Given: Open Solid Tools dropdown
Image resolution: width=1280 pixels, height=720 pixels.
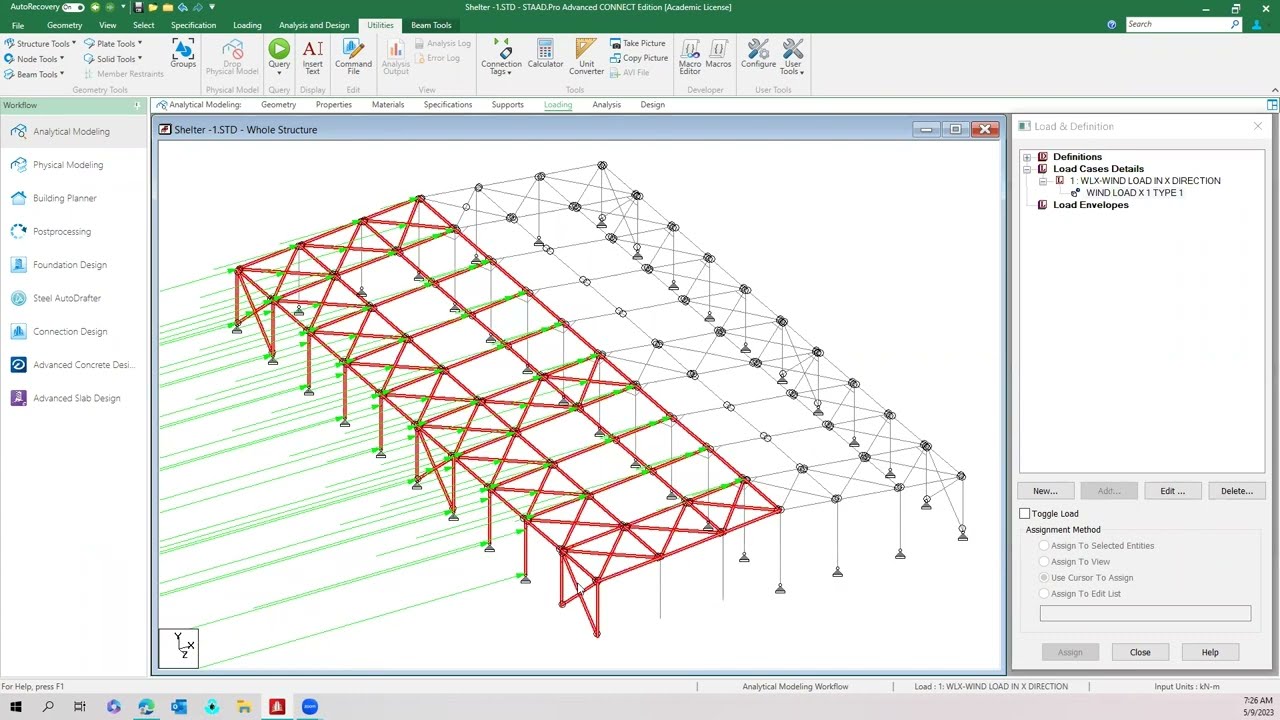Looking at the screenshot, I should click(x=114, y=59).
